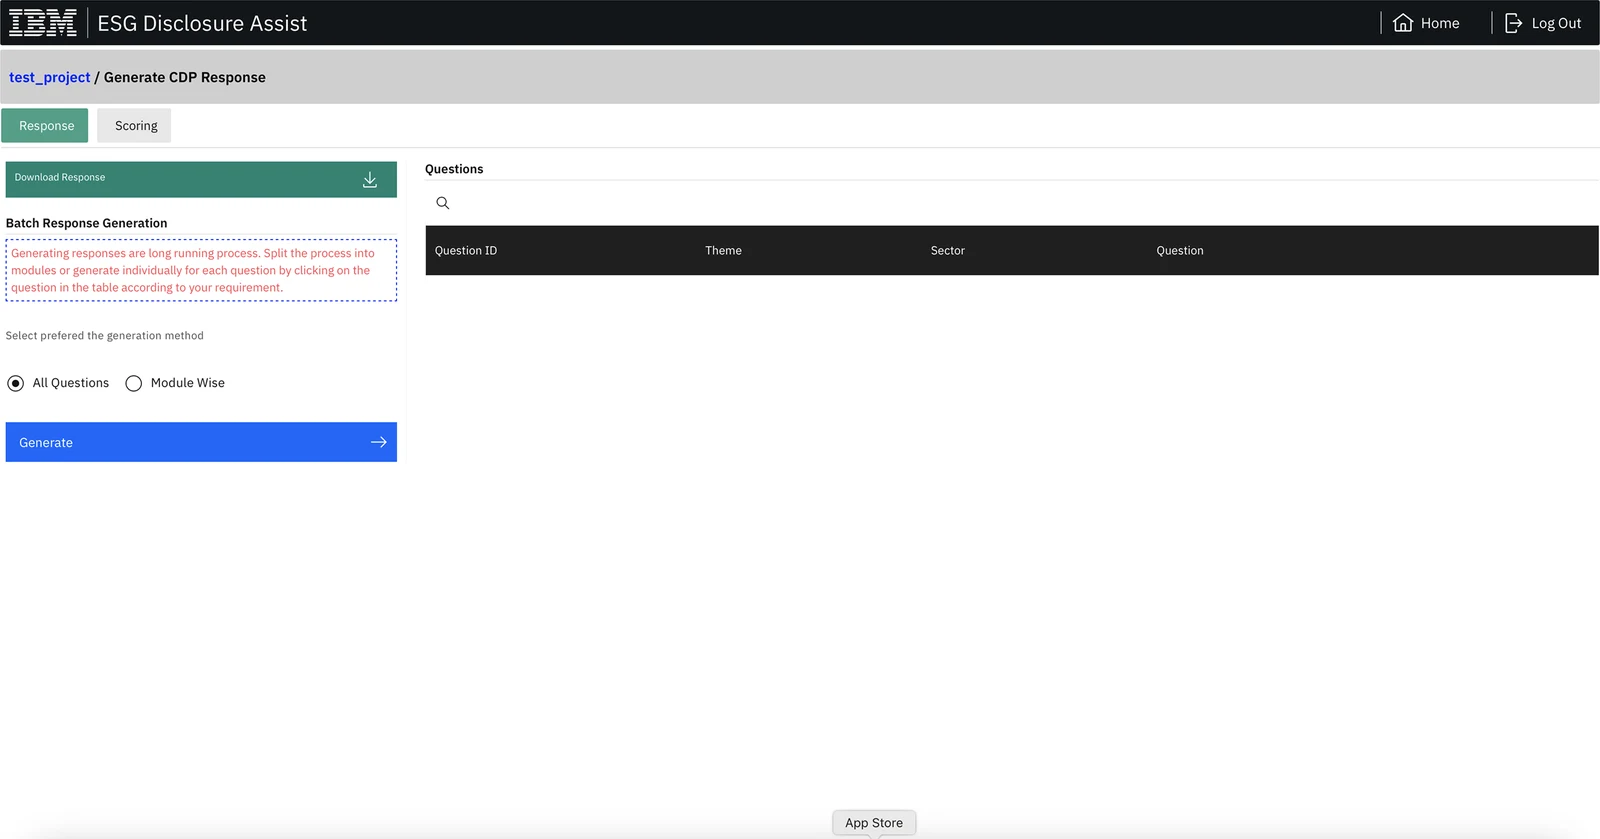Click the Sector column header
Image resolution: width=1600 pixels, height=839 pixels.
pyautogui.click(x=948, y=250)
